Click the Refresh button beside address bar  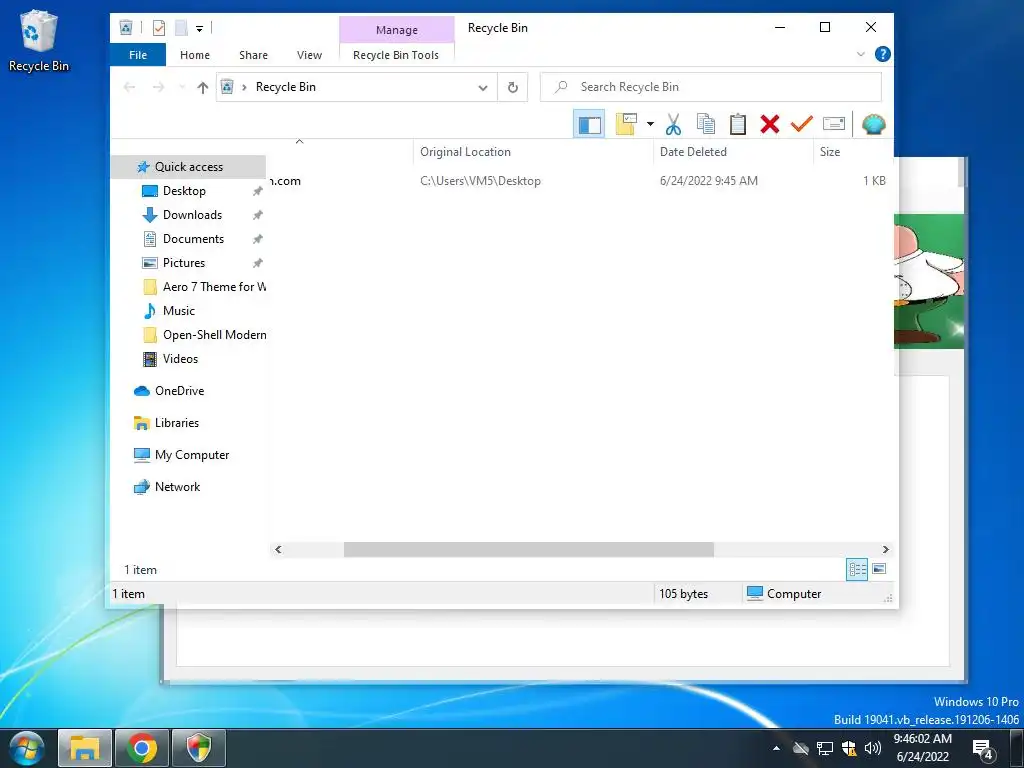click(513, 87)
